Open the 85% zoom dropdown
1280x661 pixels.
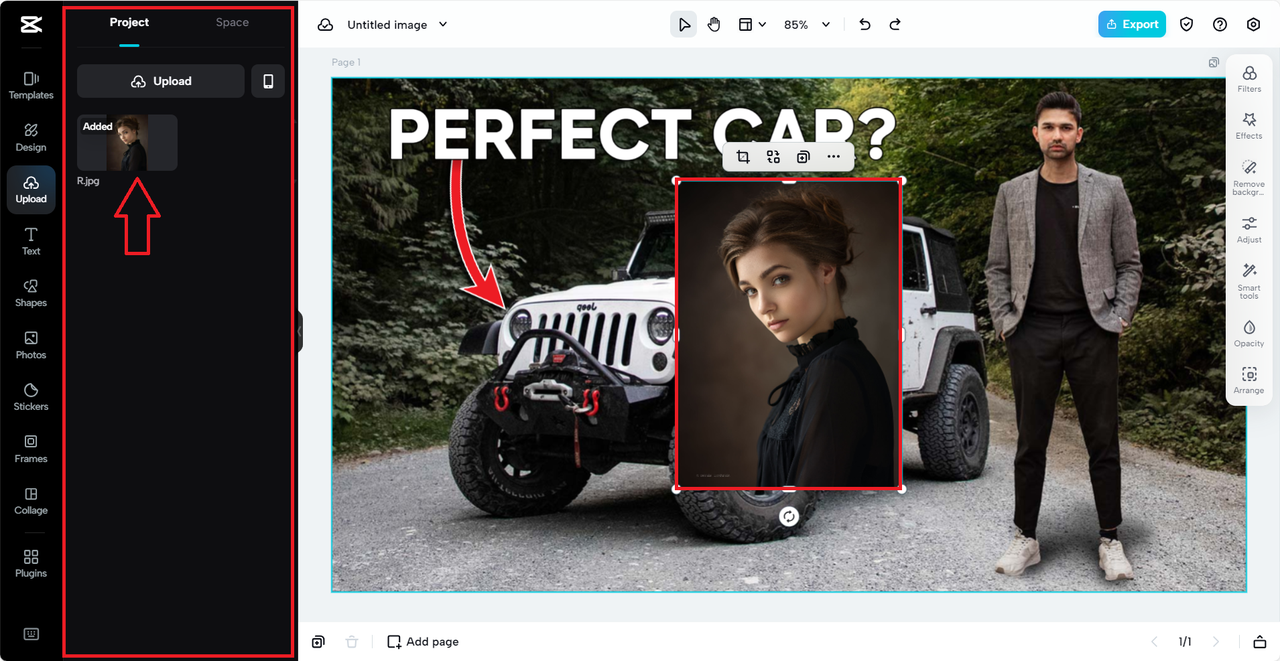point(807,25)
